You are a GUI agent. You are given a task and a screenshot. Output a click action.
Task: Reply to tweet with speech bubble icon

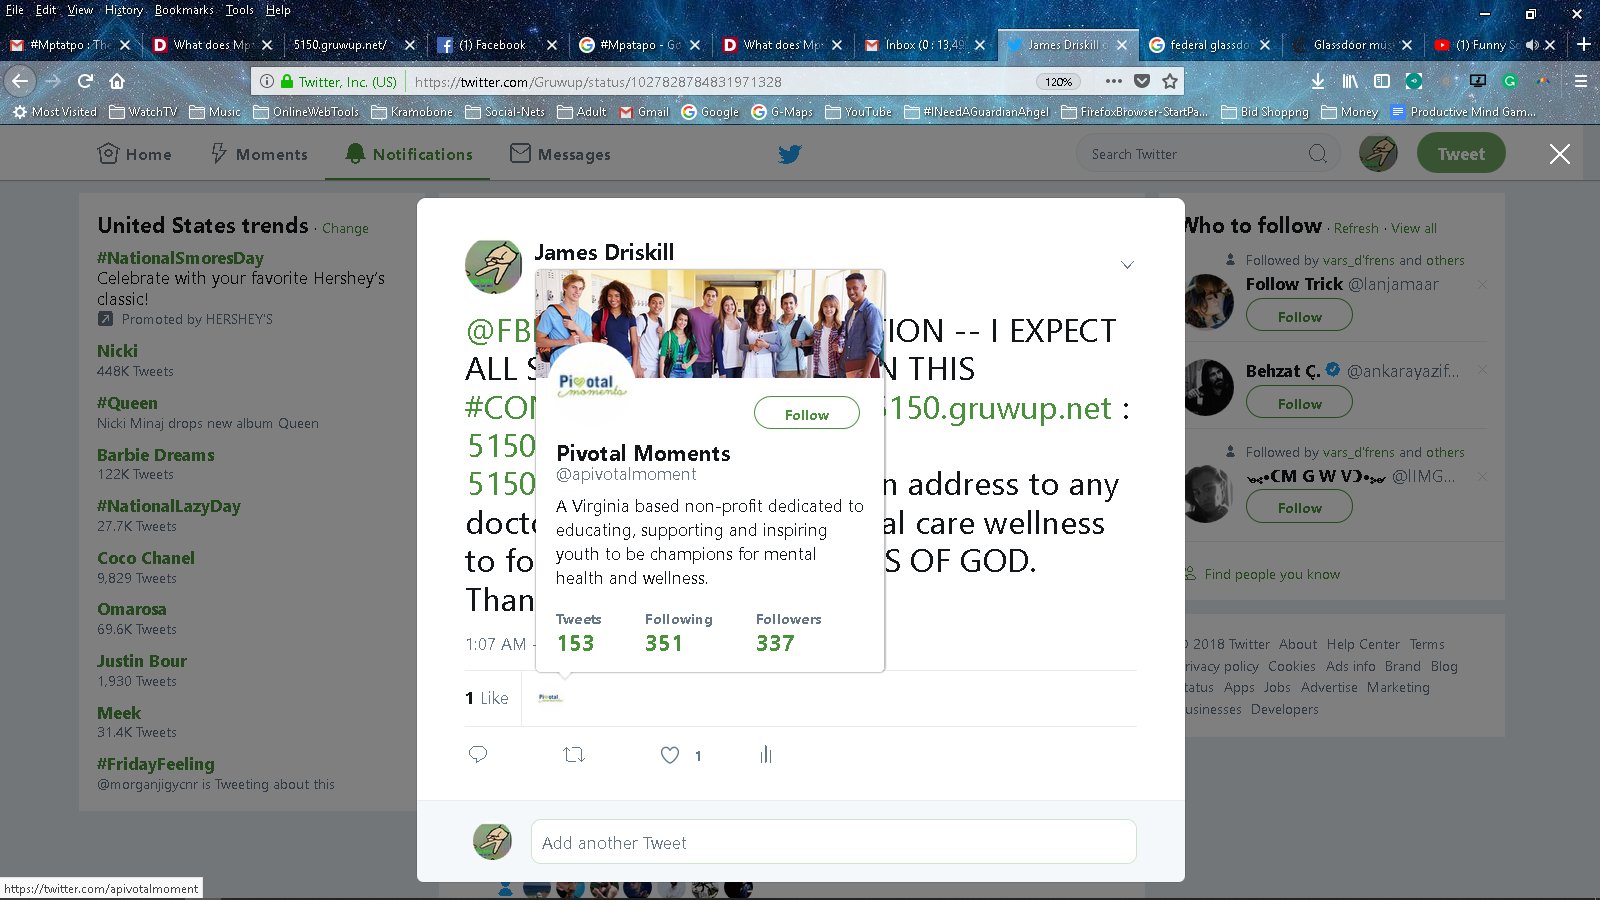478,754
